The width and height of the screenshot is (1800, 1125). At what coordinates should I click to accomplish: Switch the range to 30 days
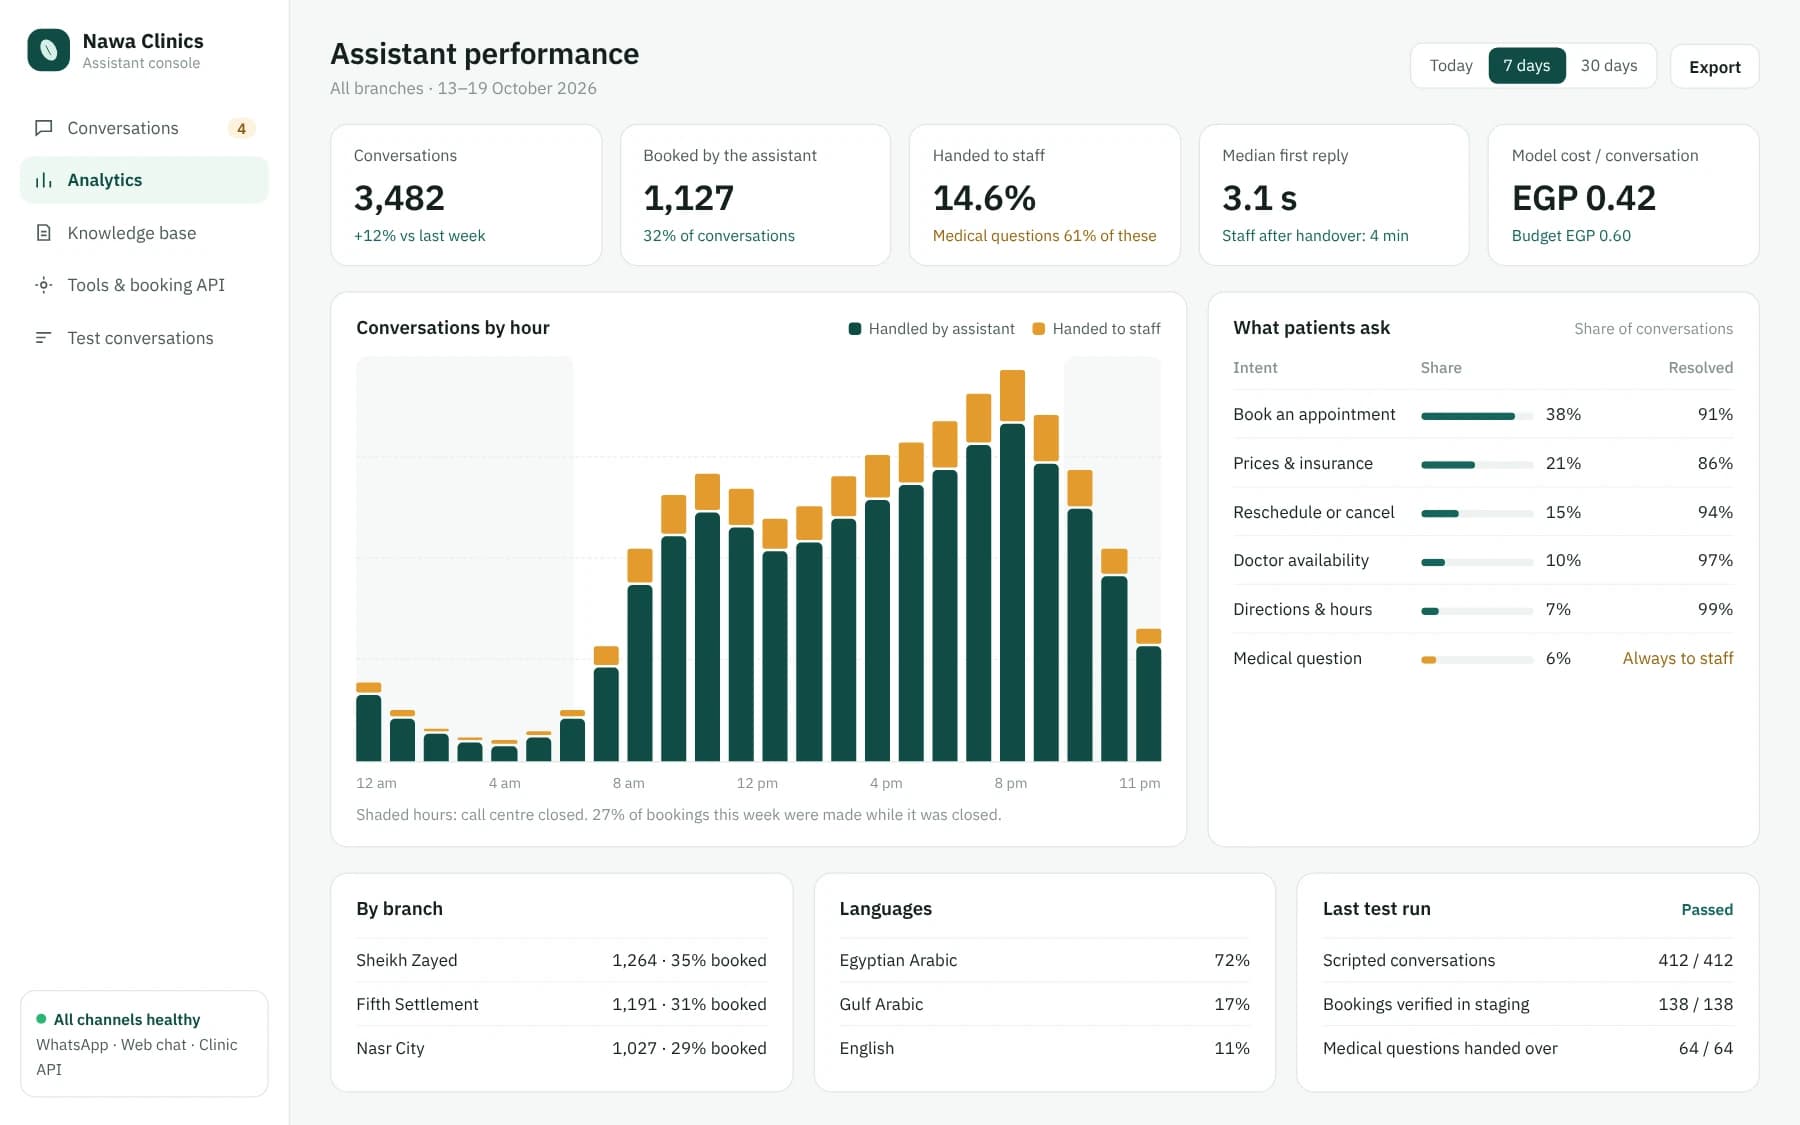tap(1609, 66)
